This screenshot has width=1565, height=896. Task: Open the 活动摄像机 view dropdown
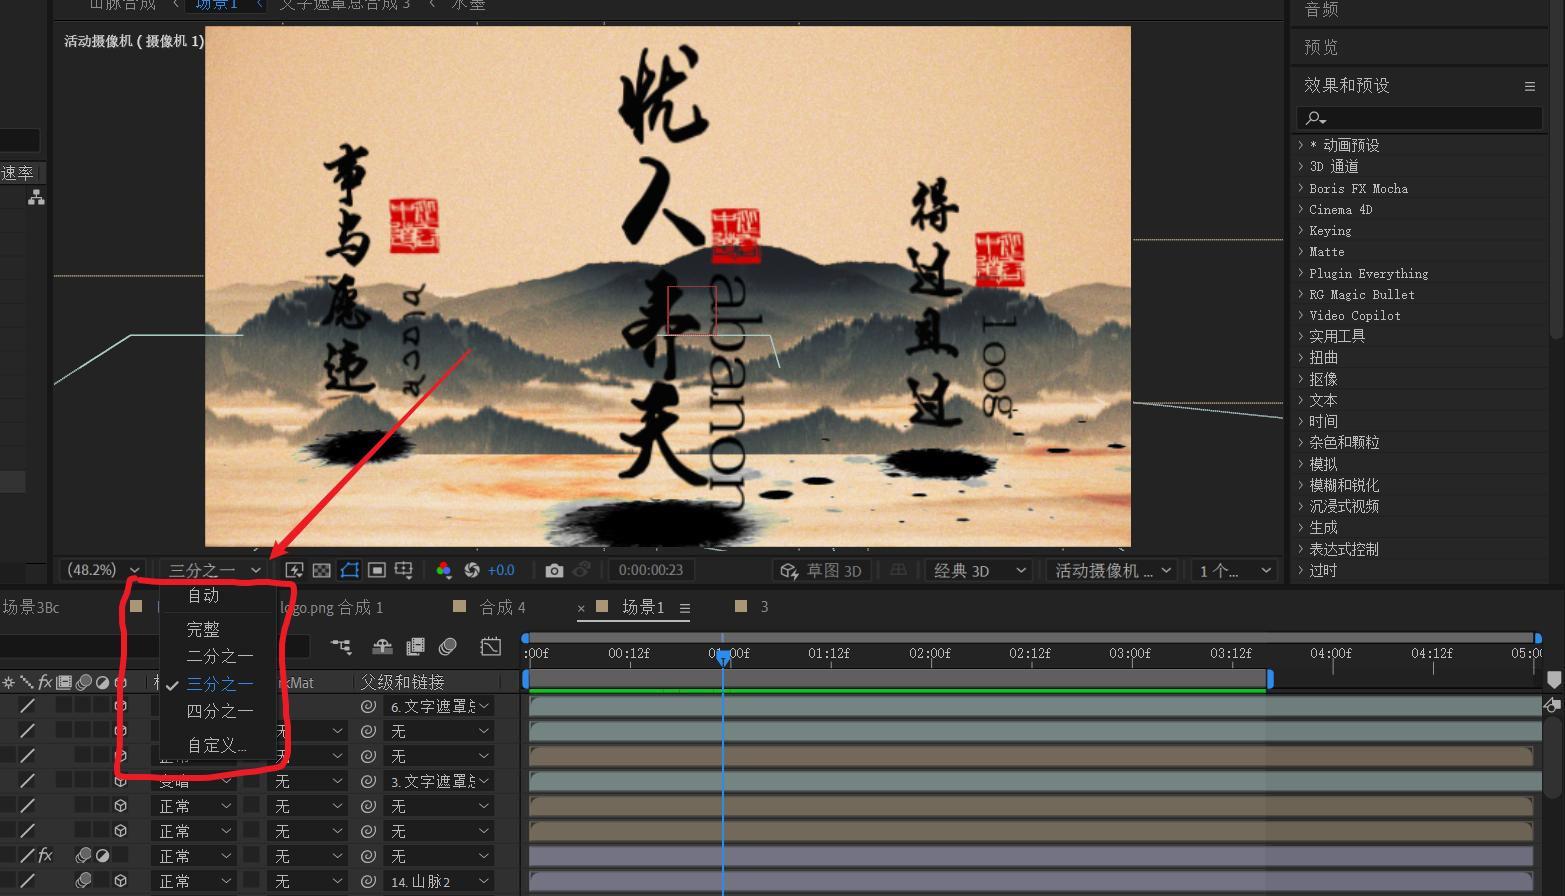point(1110,570)
